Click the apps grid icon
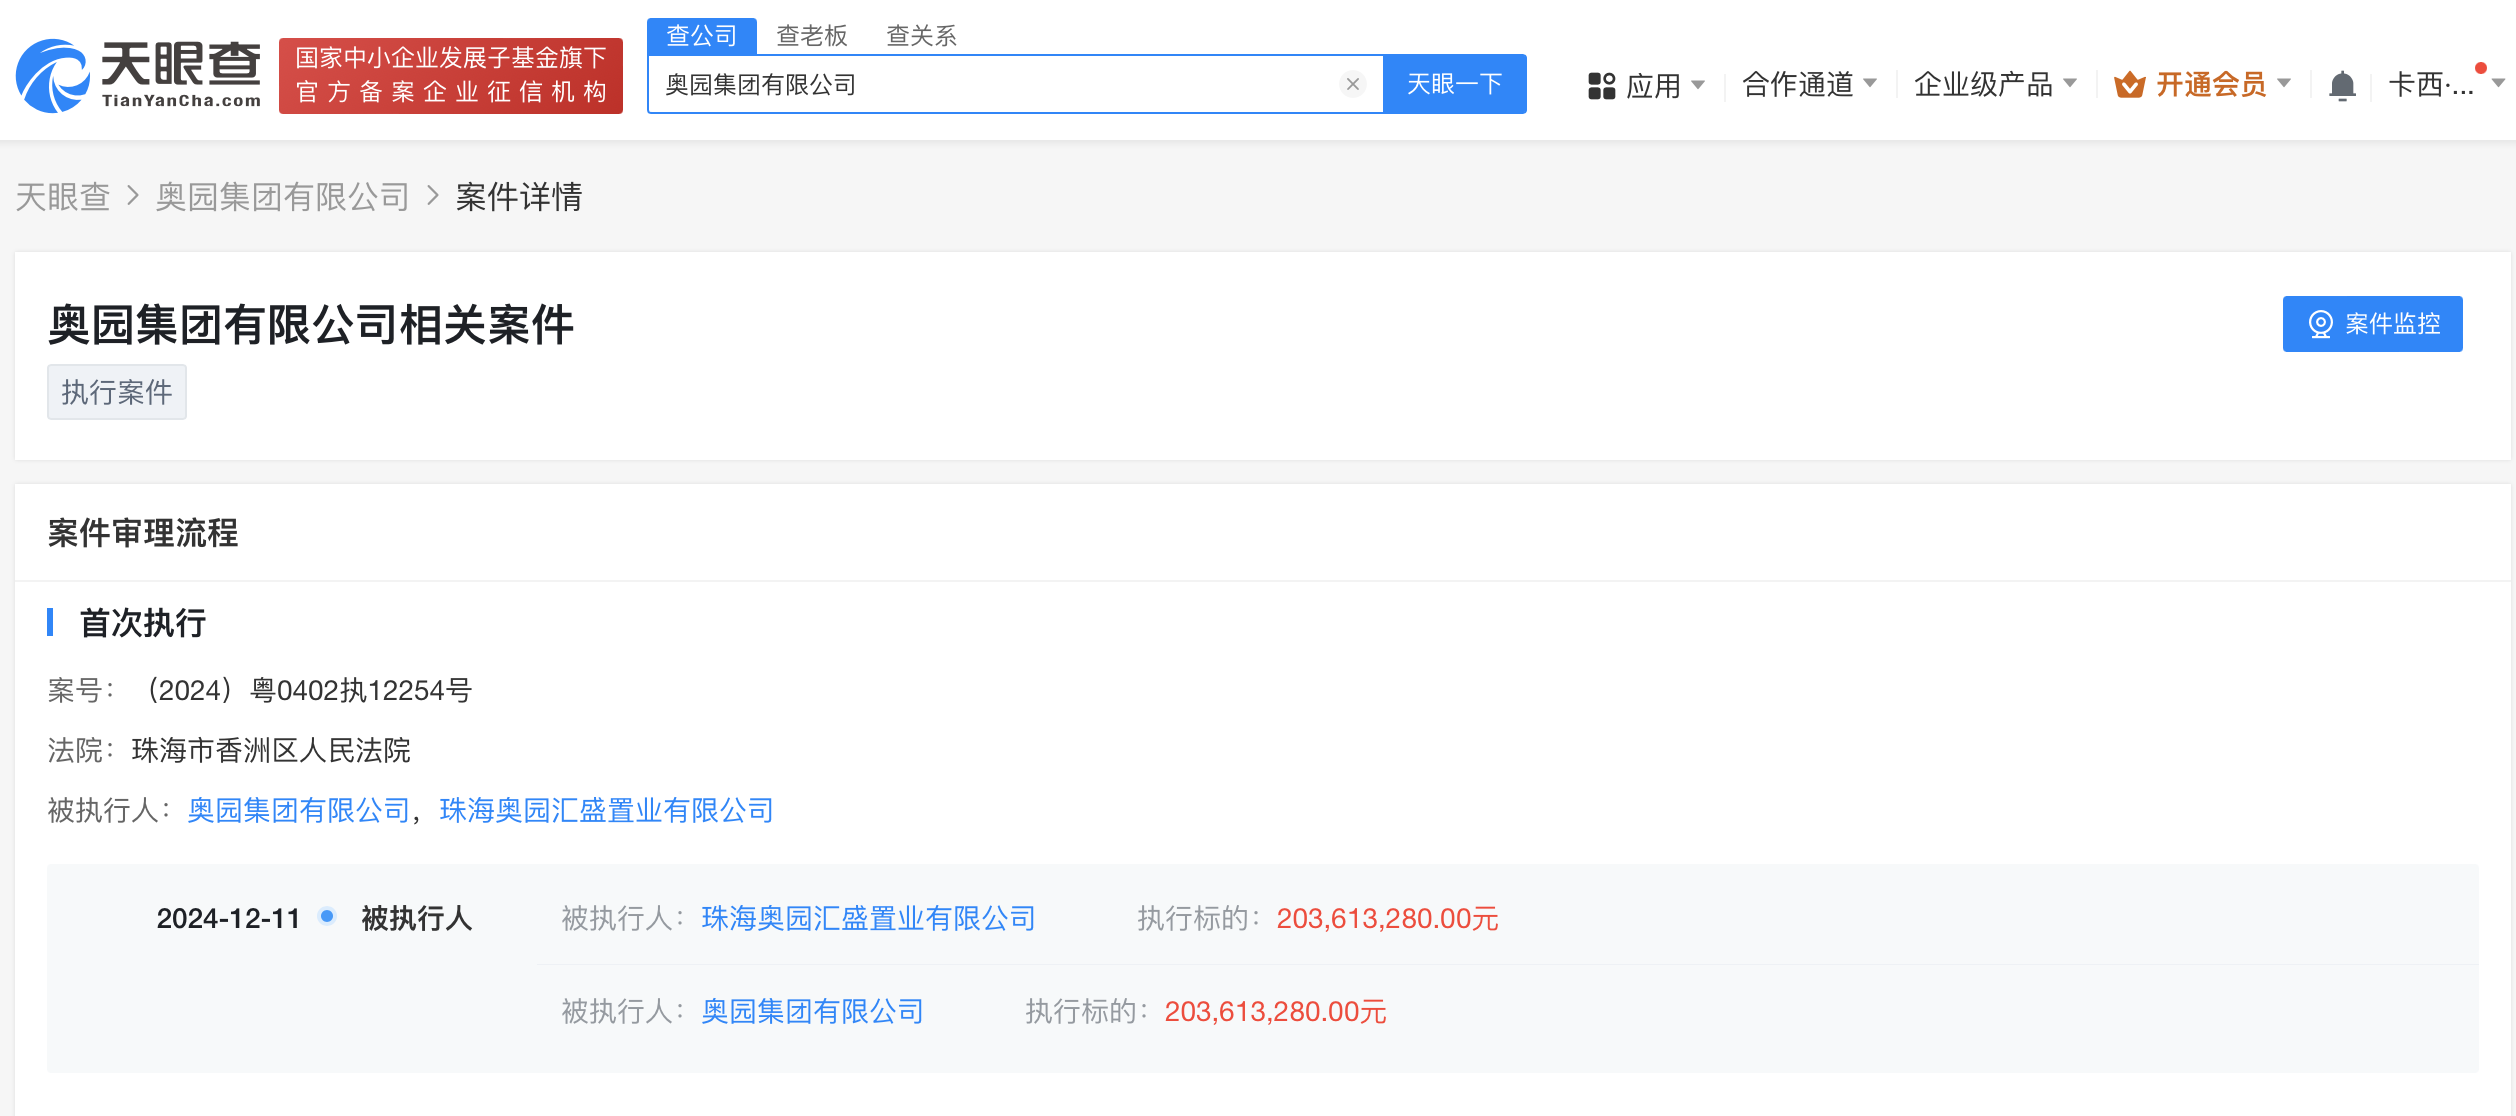 click(1601, 86)
